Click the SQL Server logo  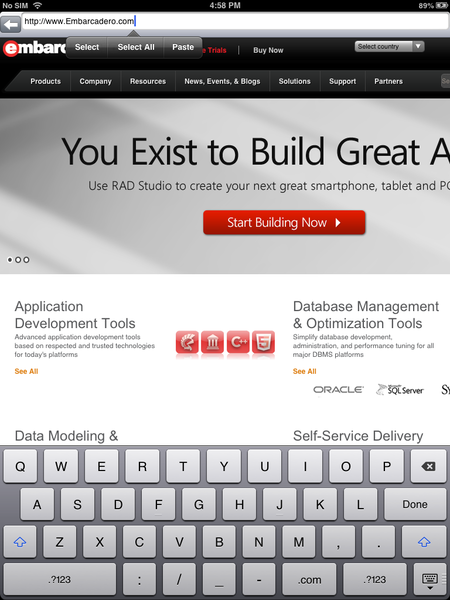coord(400,390)
